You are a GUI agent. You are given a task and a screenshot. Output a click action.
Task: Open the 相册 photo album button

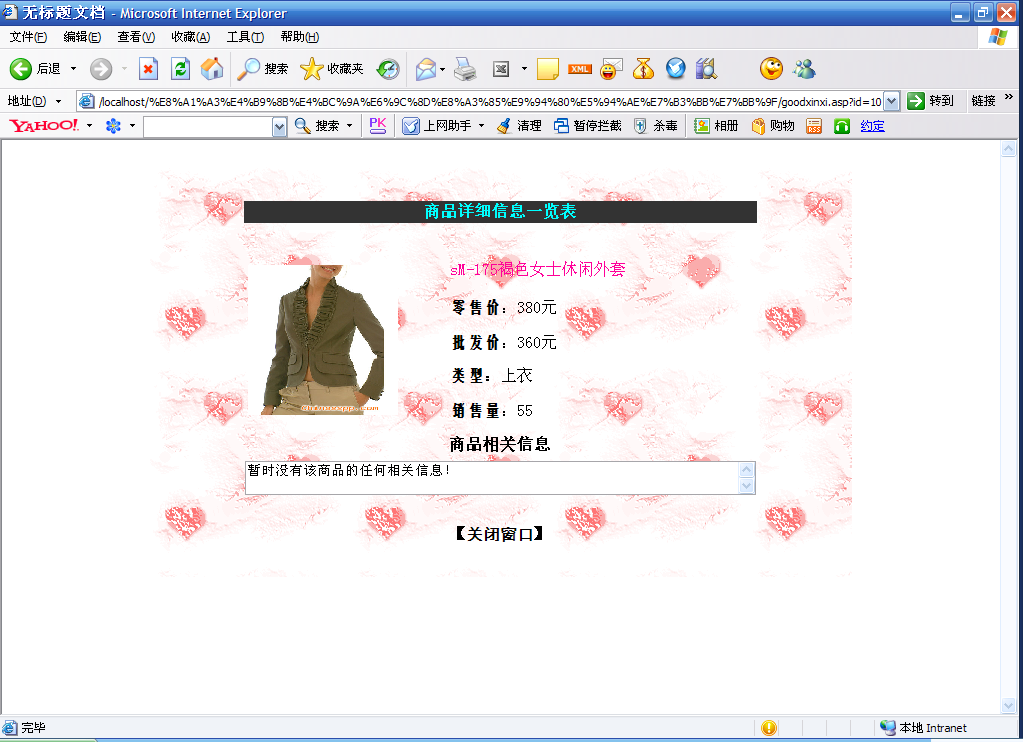click(716, 125)
